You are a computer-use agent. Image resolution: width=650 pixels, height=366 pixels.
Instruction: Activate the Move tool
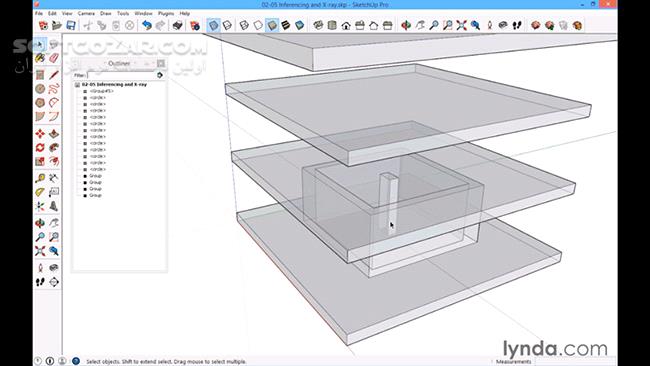click(40, 133)
